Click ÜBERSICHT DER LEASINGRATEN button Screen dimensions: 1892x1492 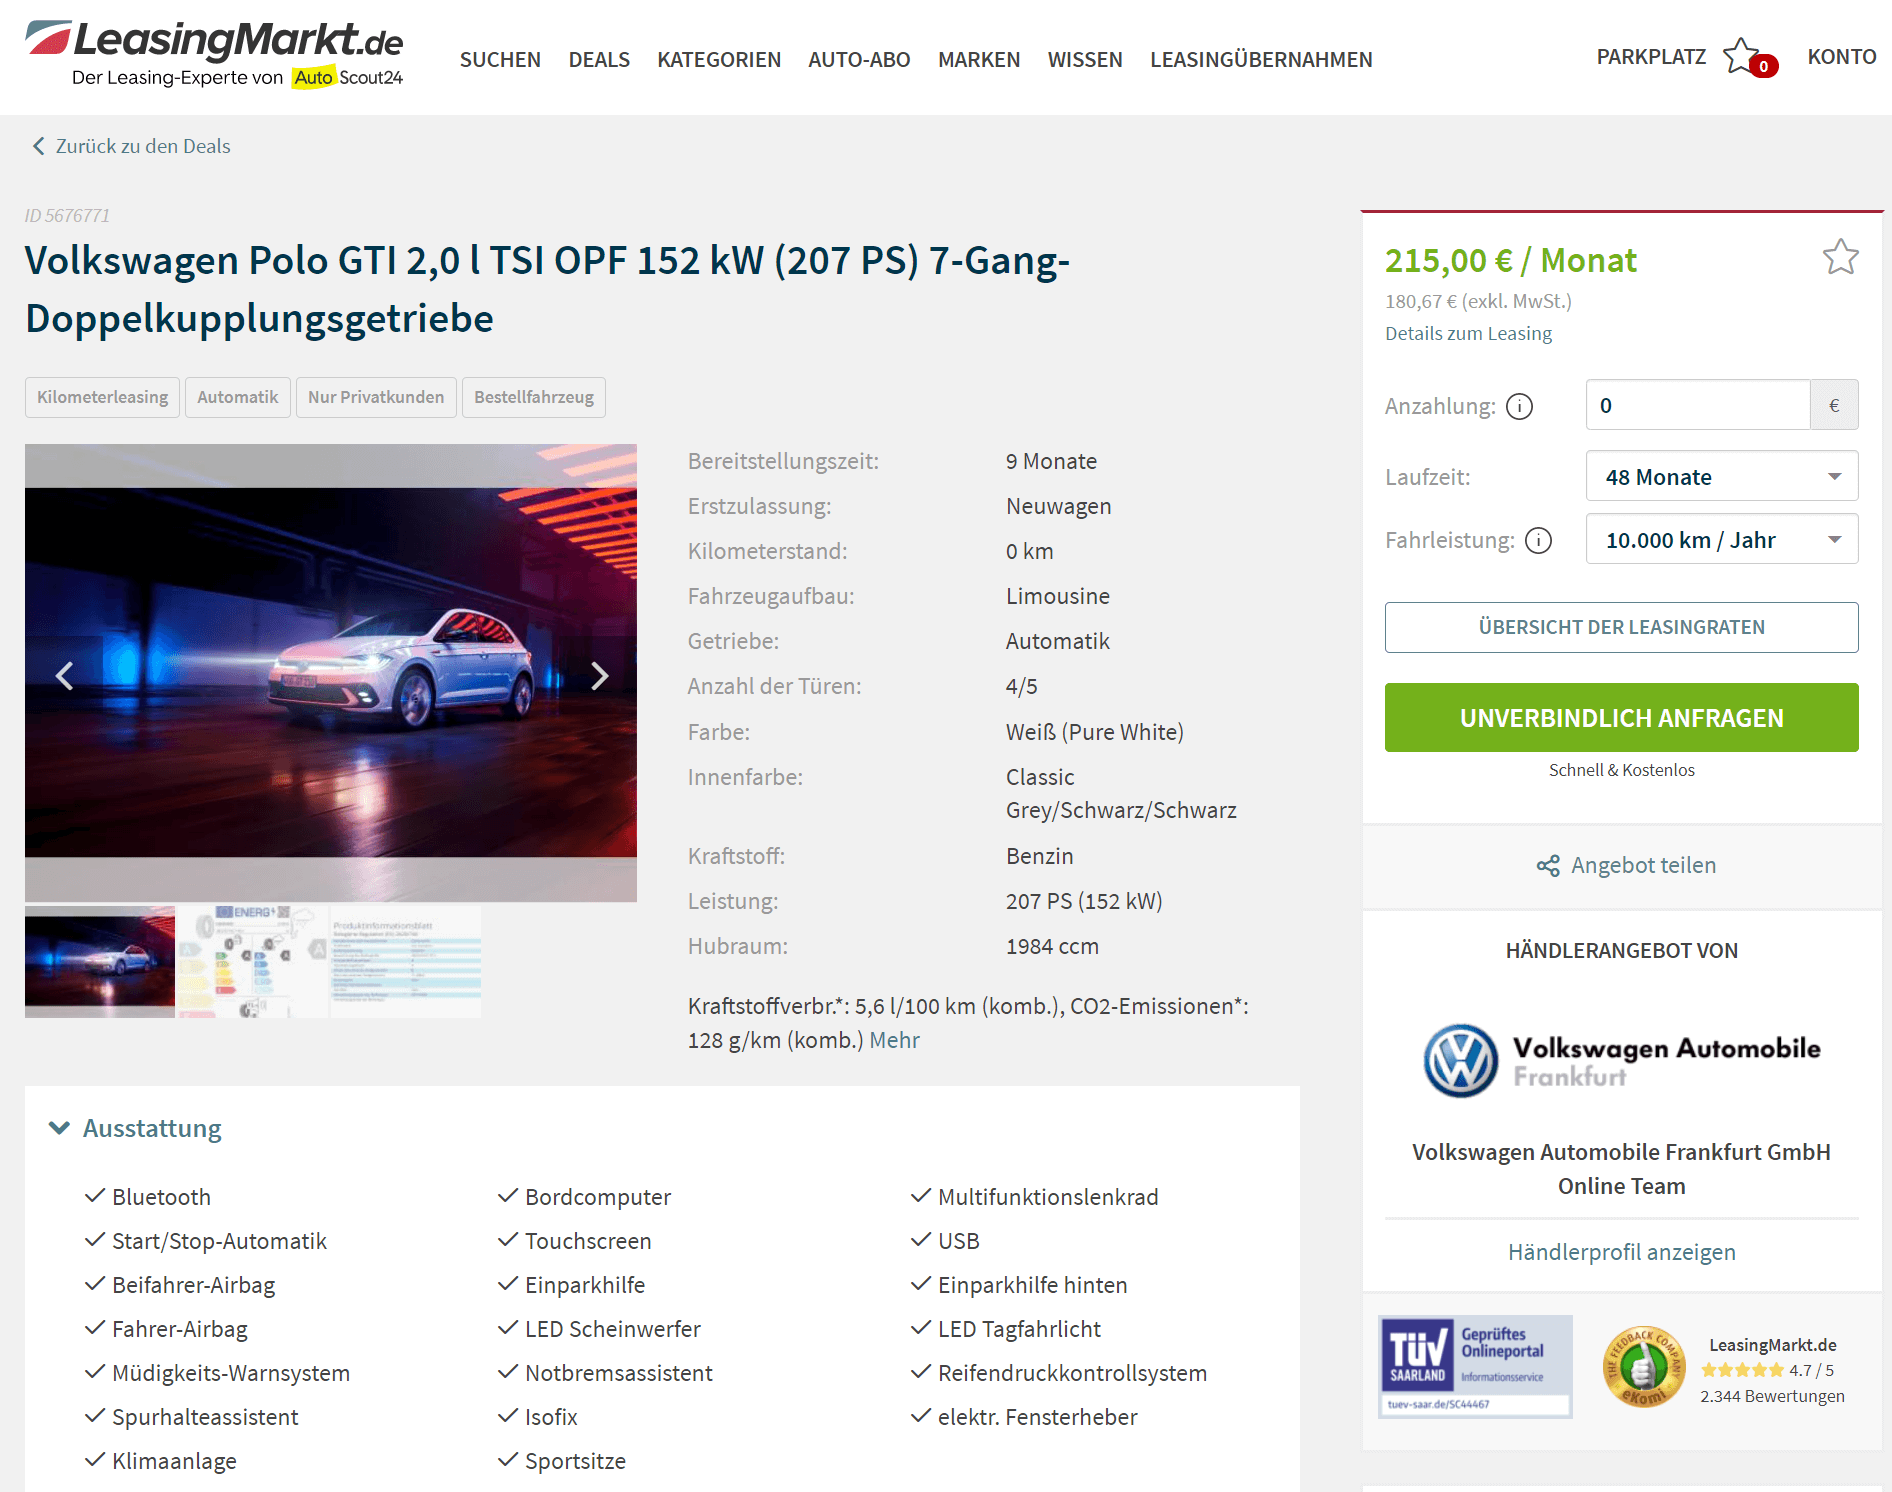tap(1621, 627)
